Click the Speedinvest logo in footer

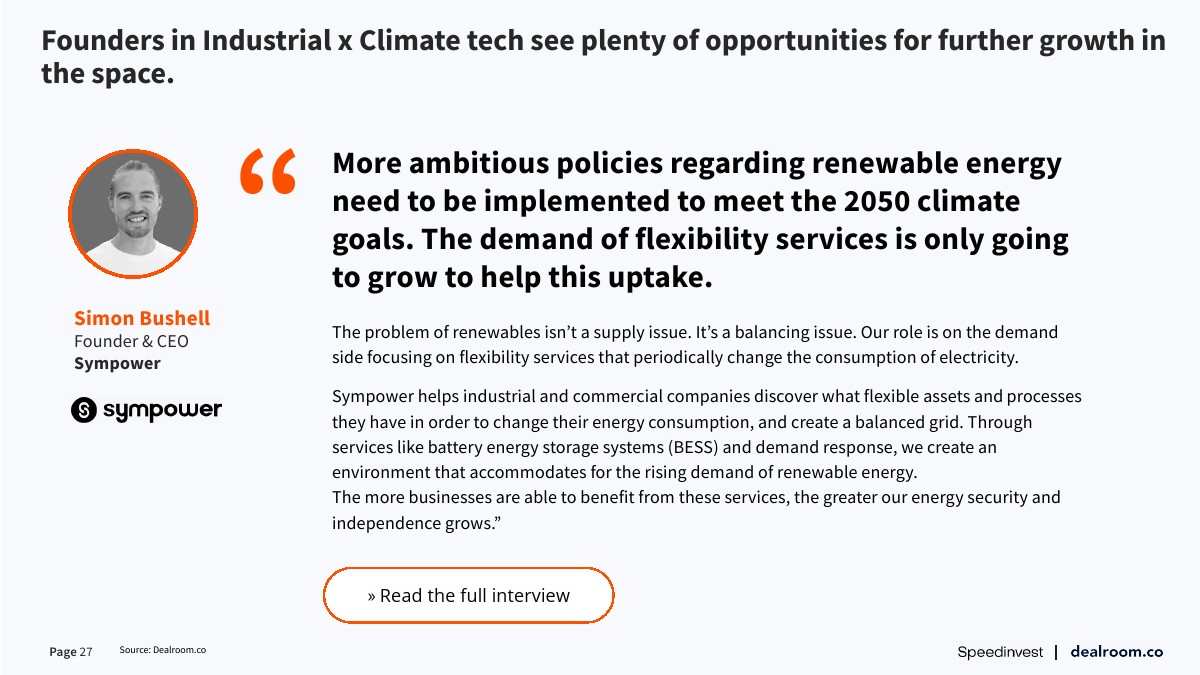coord(1000,652)
